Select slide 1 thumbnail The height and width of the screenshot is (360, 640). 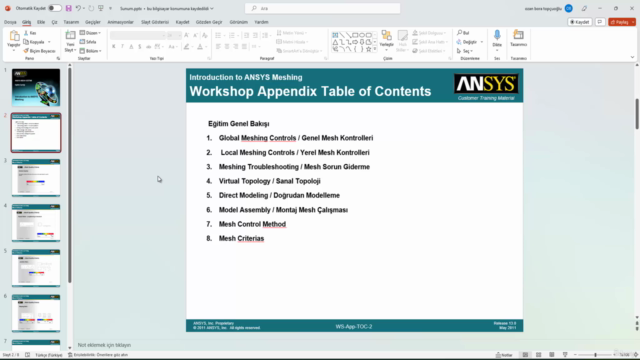click(36, 87)
